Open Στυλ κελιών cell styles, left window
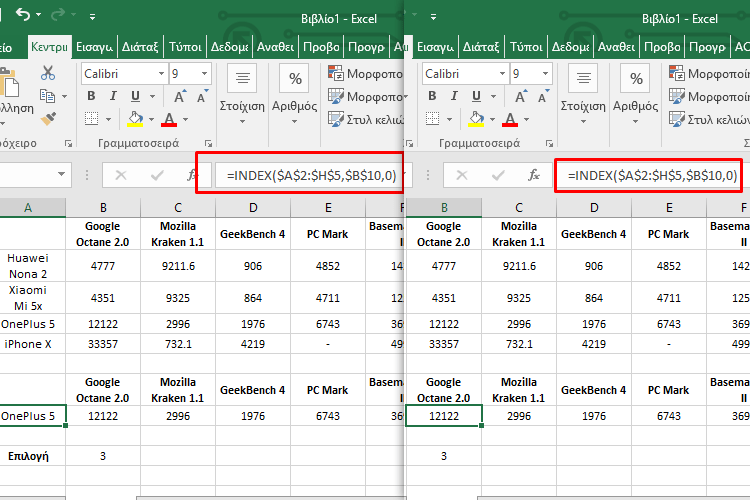The image size is (750, 500). pyautogui.click(x=366, y=119)
